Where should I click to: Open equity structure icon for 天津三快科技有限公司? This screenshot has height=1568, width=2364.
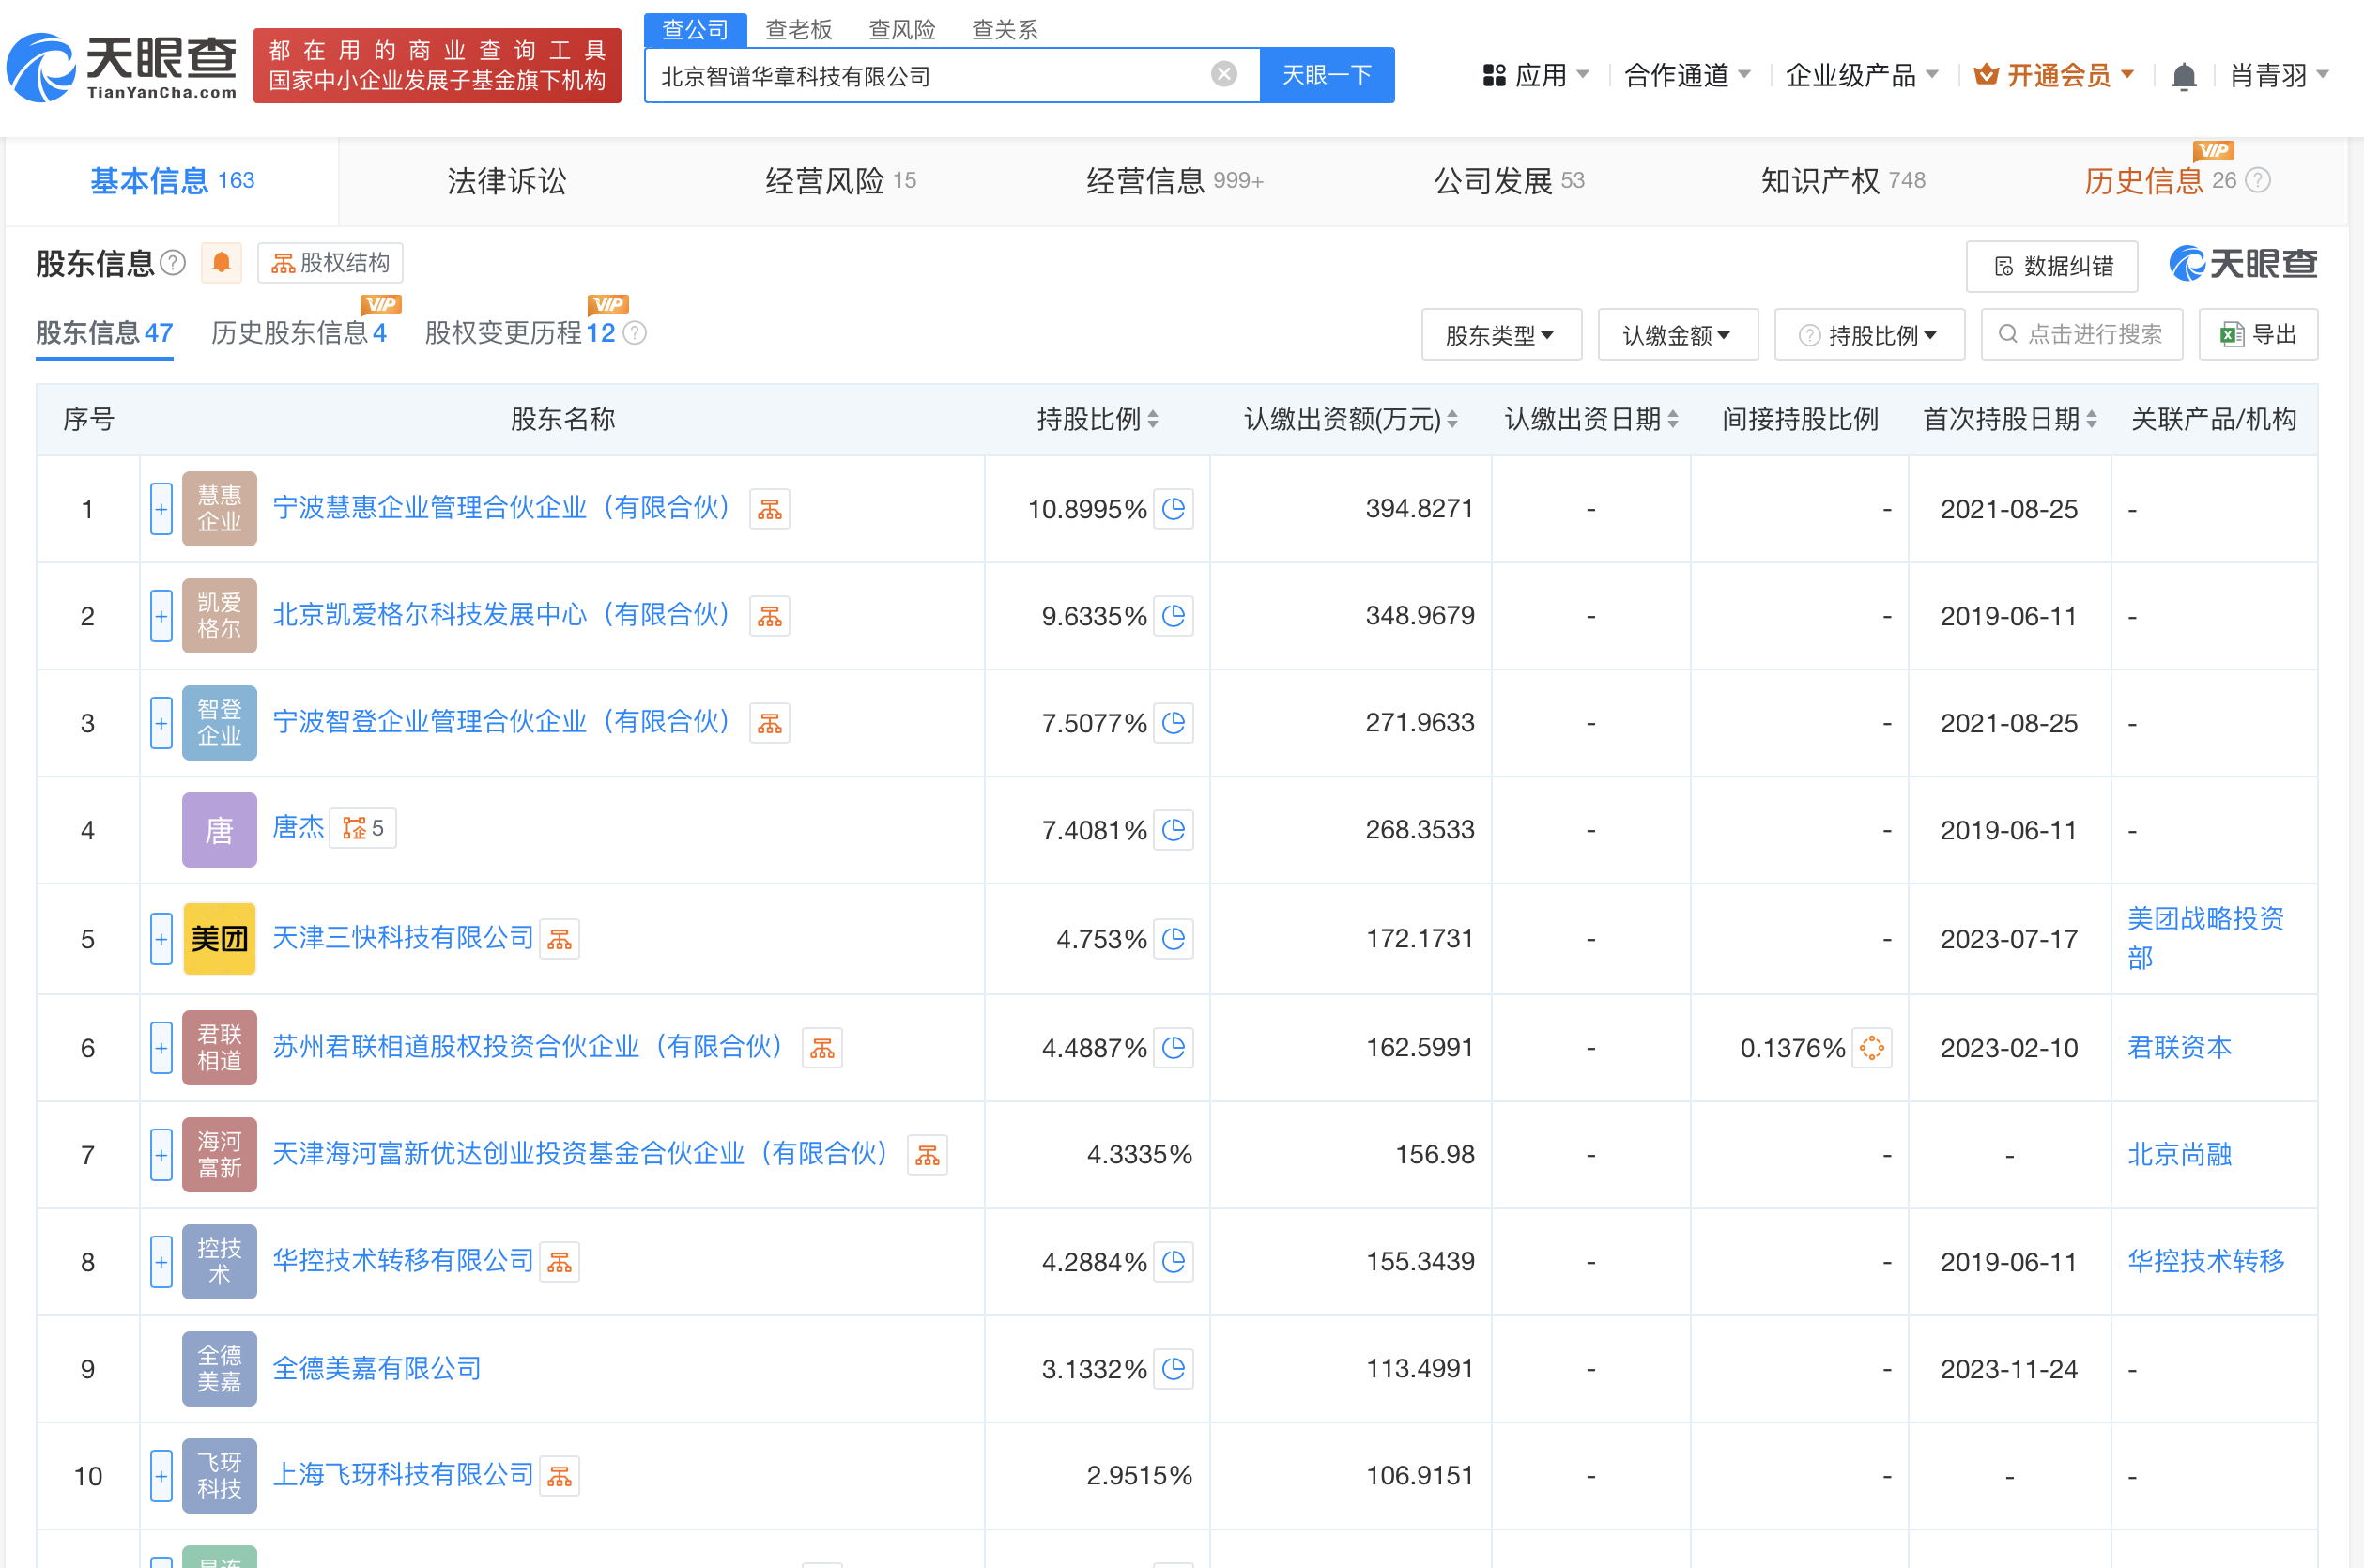click(559, 939)
